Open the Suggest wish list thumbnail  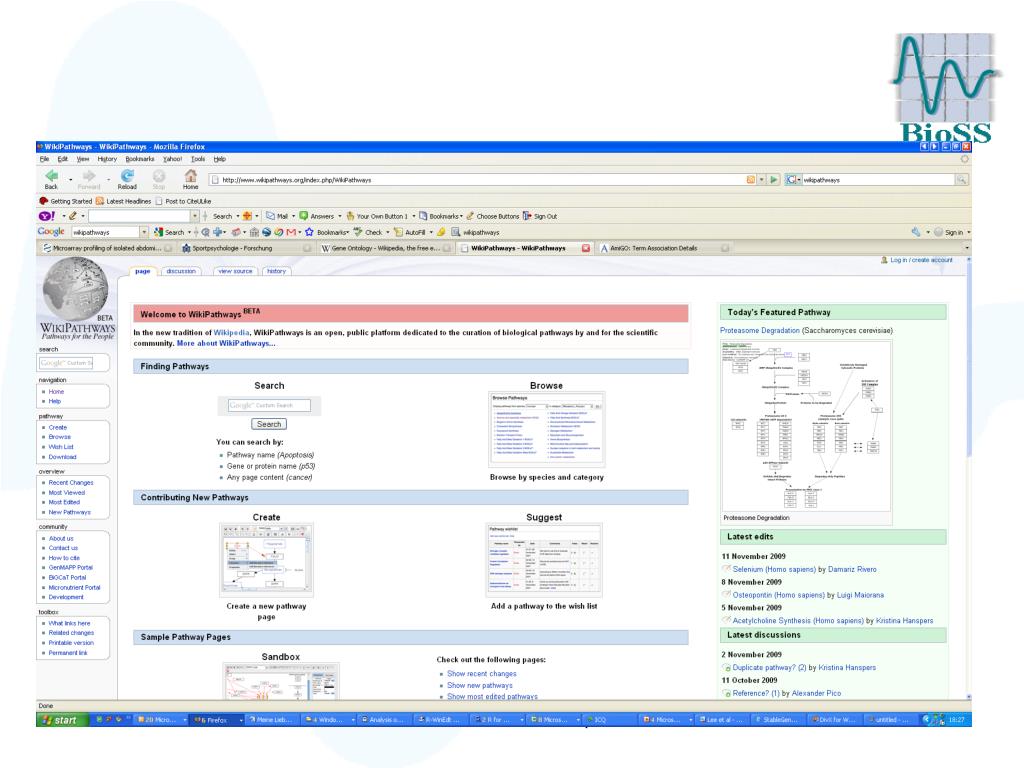point(544,560)
